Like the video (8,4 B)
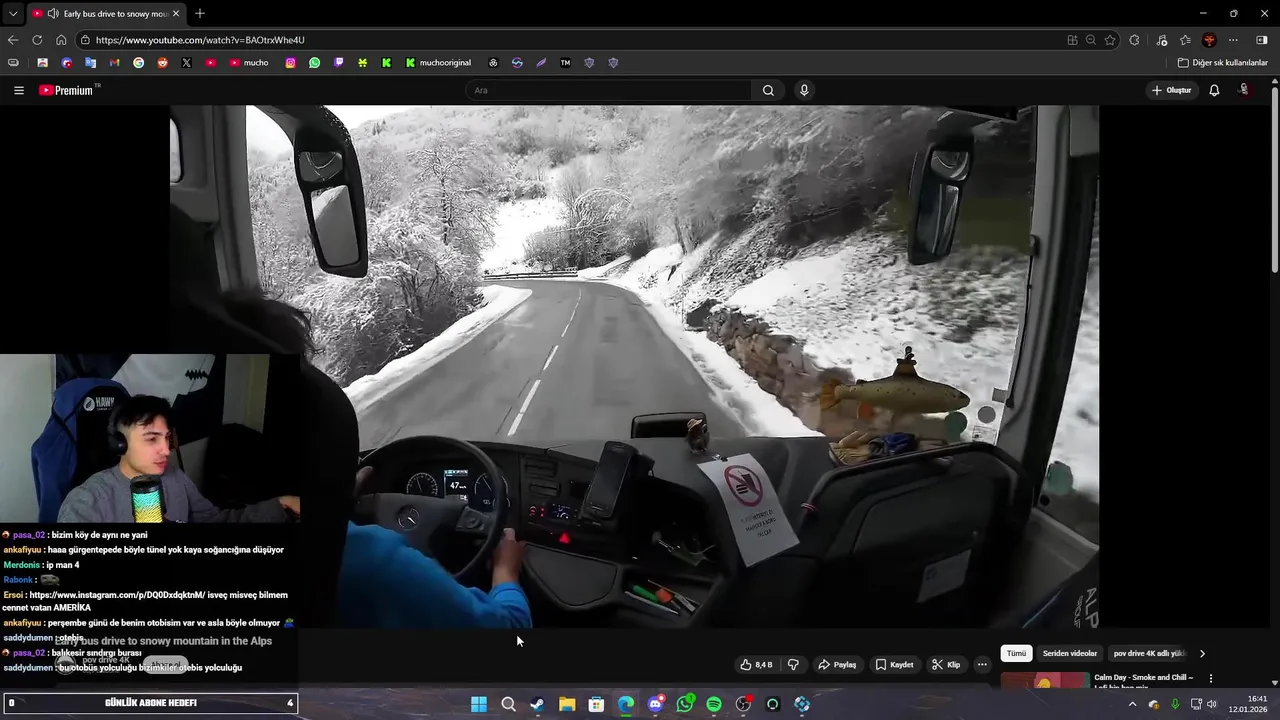Viewport: 1280px width, 720px height. click(x=756, y=665)
